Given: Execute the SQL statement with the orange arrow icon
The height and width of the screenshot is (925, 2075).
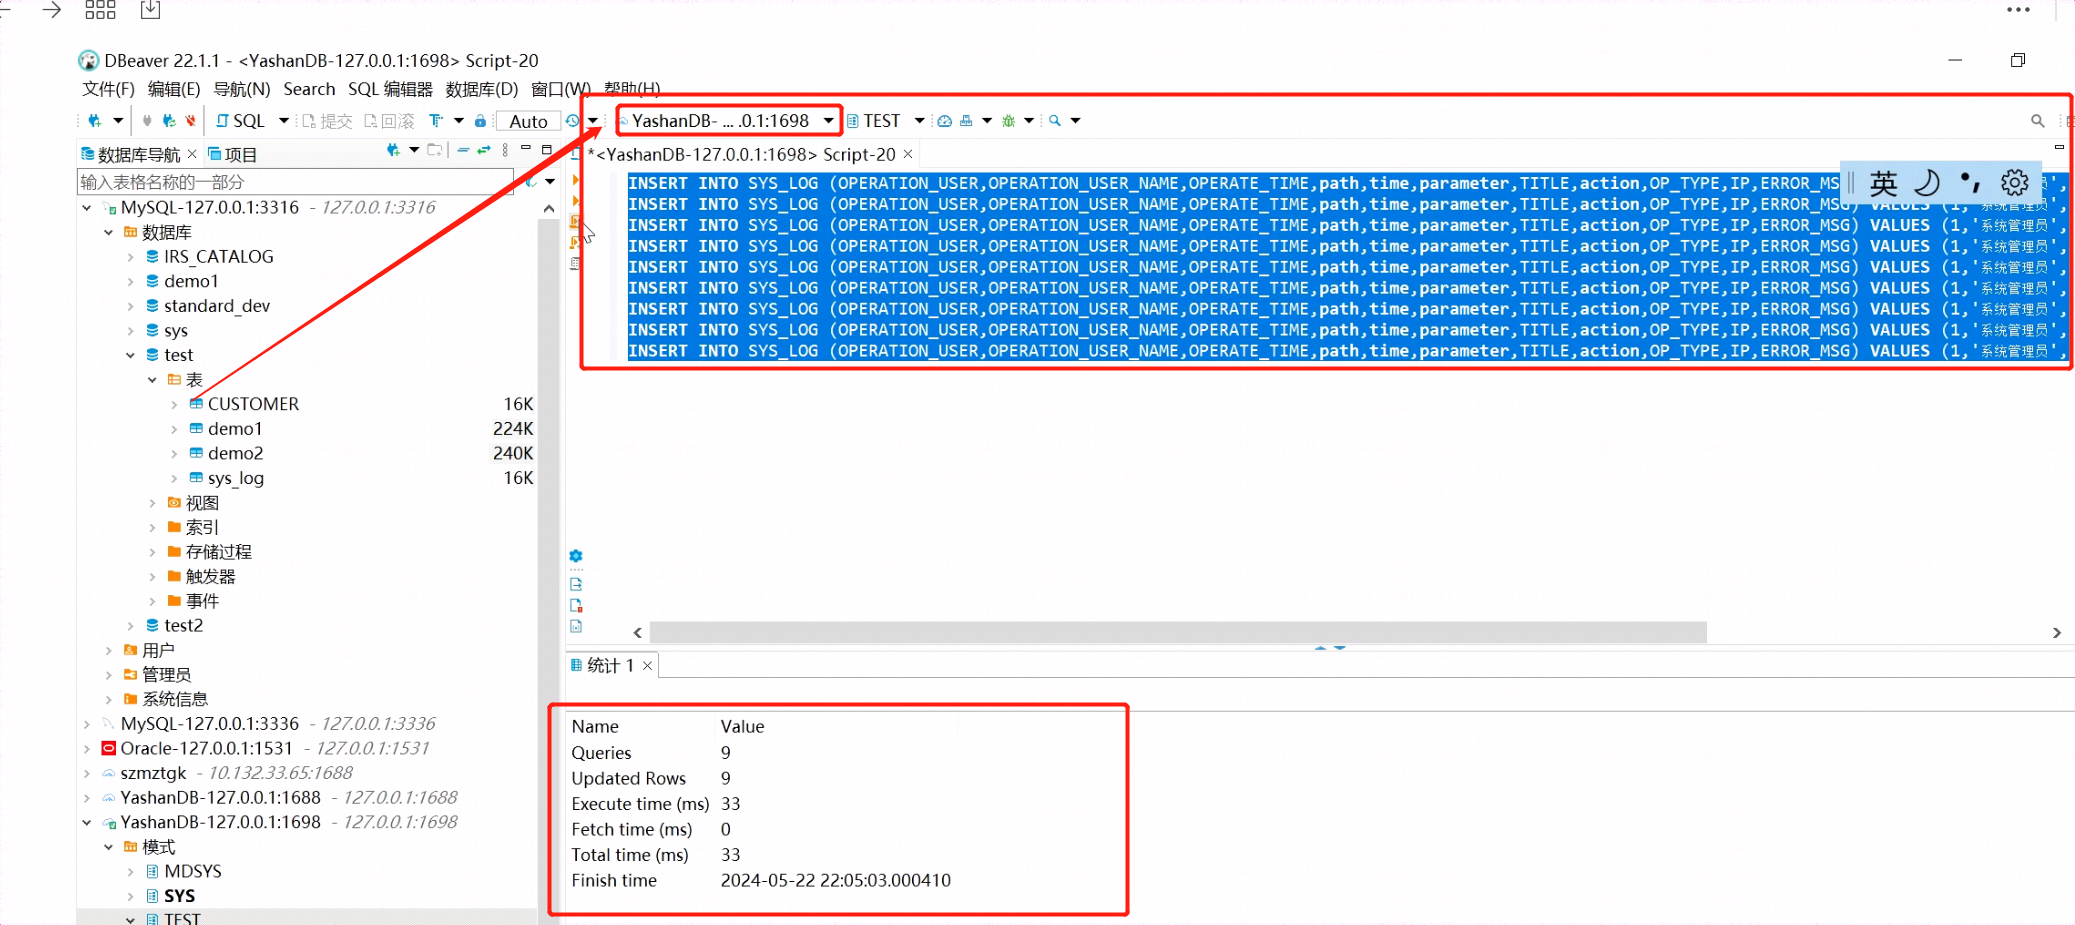Looking at the screenshot, I should click(575, 182).
